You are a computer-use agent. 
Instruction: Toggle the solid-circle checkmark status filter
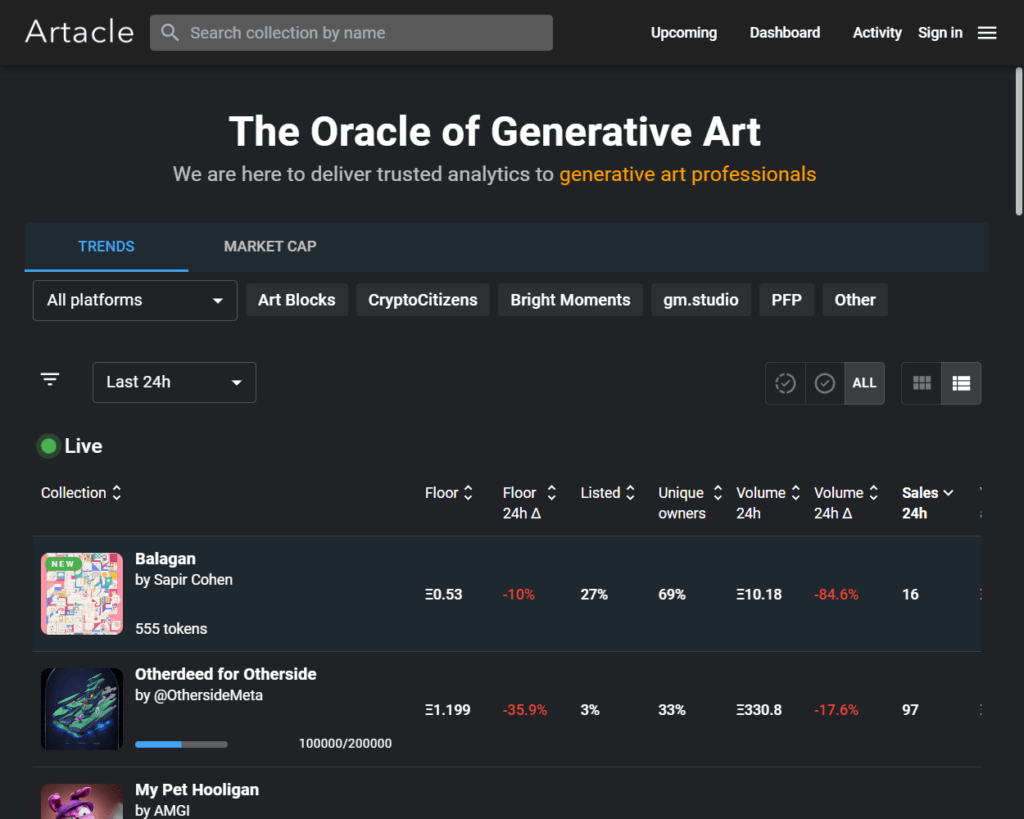pyautogui.click(x=825, y=383)
